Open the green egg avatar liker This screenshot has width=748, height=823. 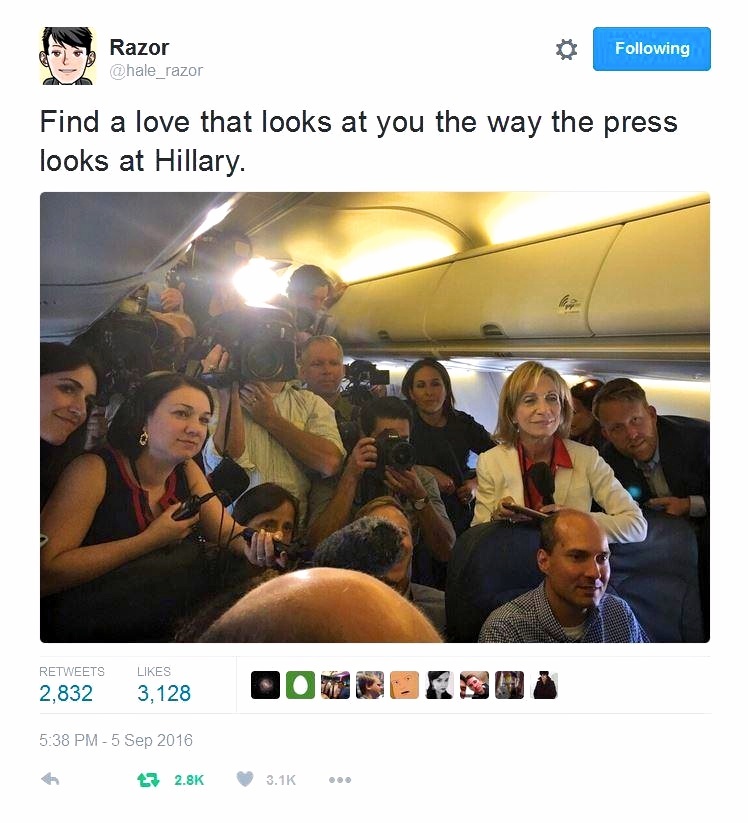pyautogui.click(x=300, y=685)
